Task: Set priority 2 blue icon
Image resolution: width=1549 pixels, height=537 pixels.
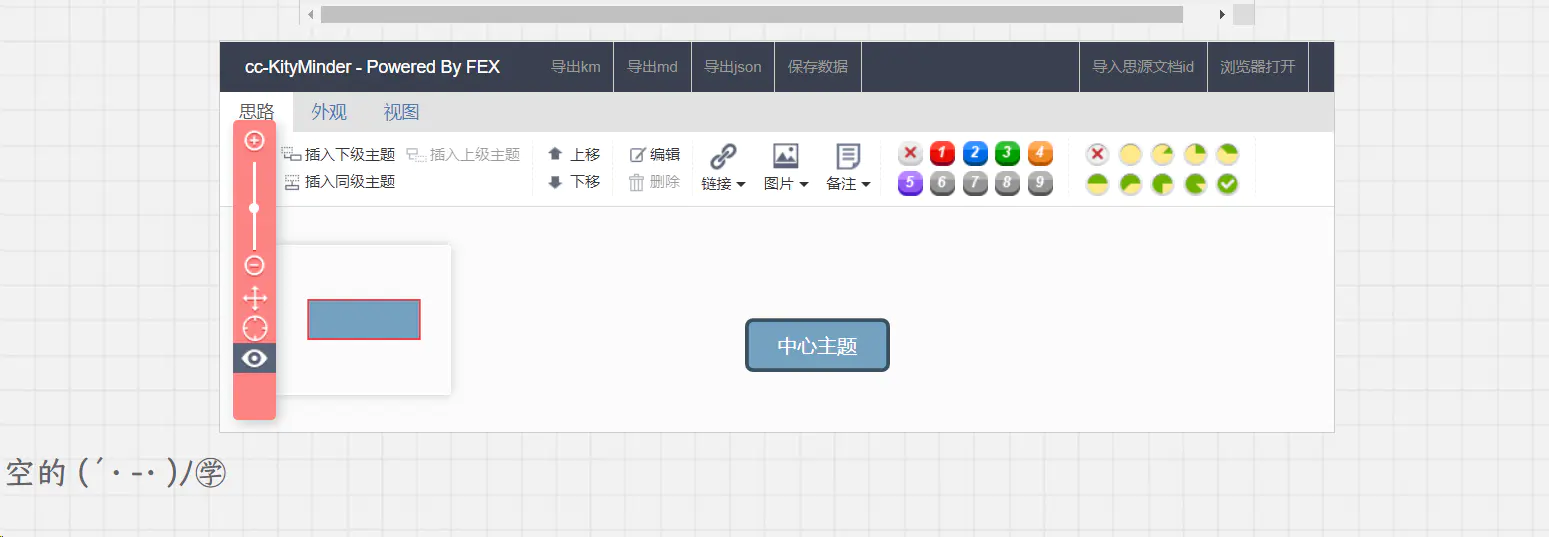Action: (x=975, y=154)
